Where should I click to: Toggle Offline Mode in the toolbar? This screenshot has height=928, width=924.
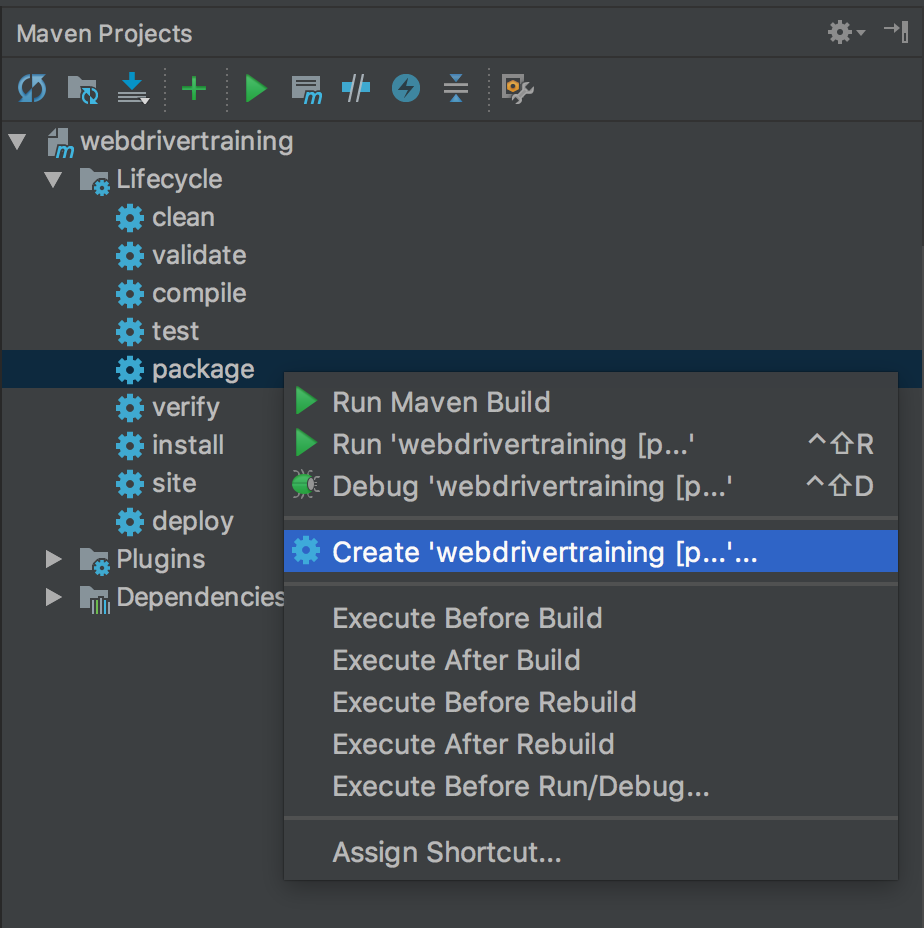tap(356, 89)
